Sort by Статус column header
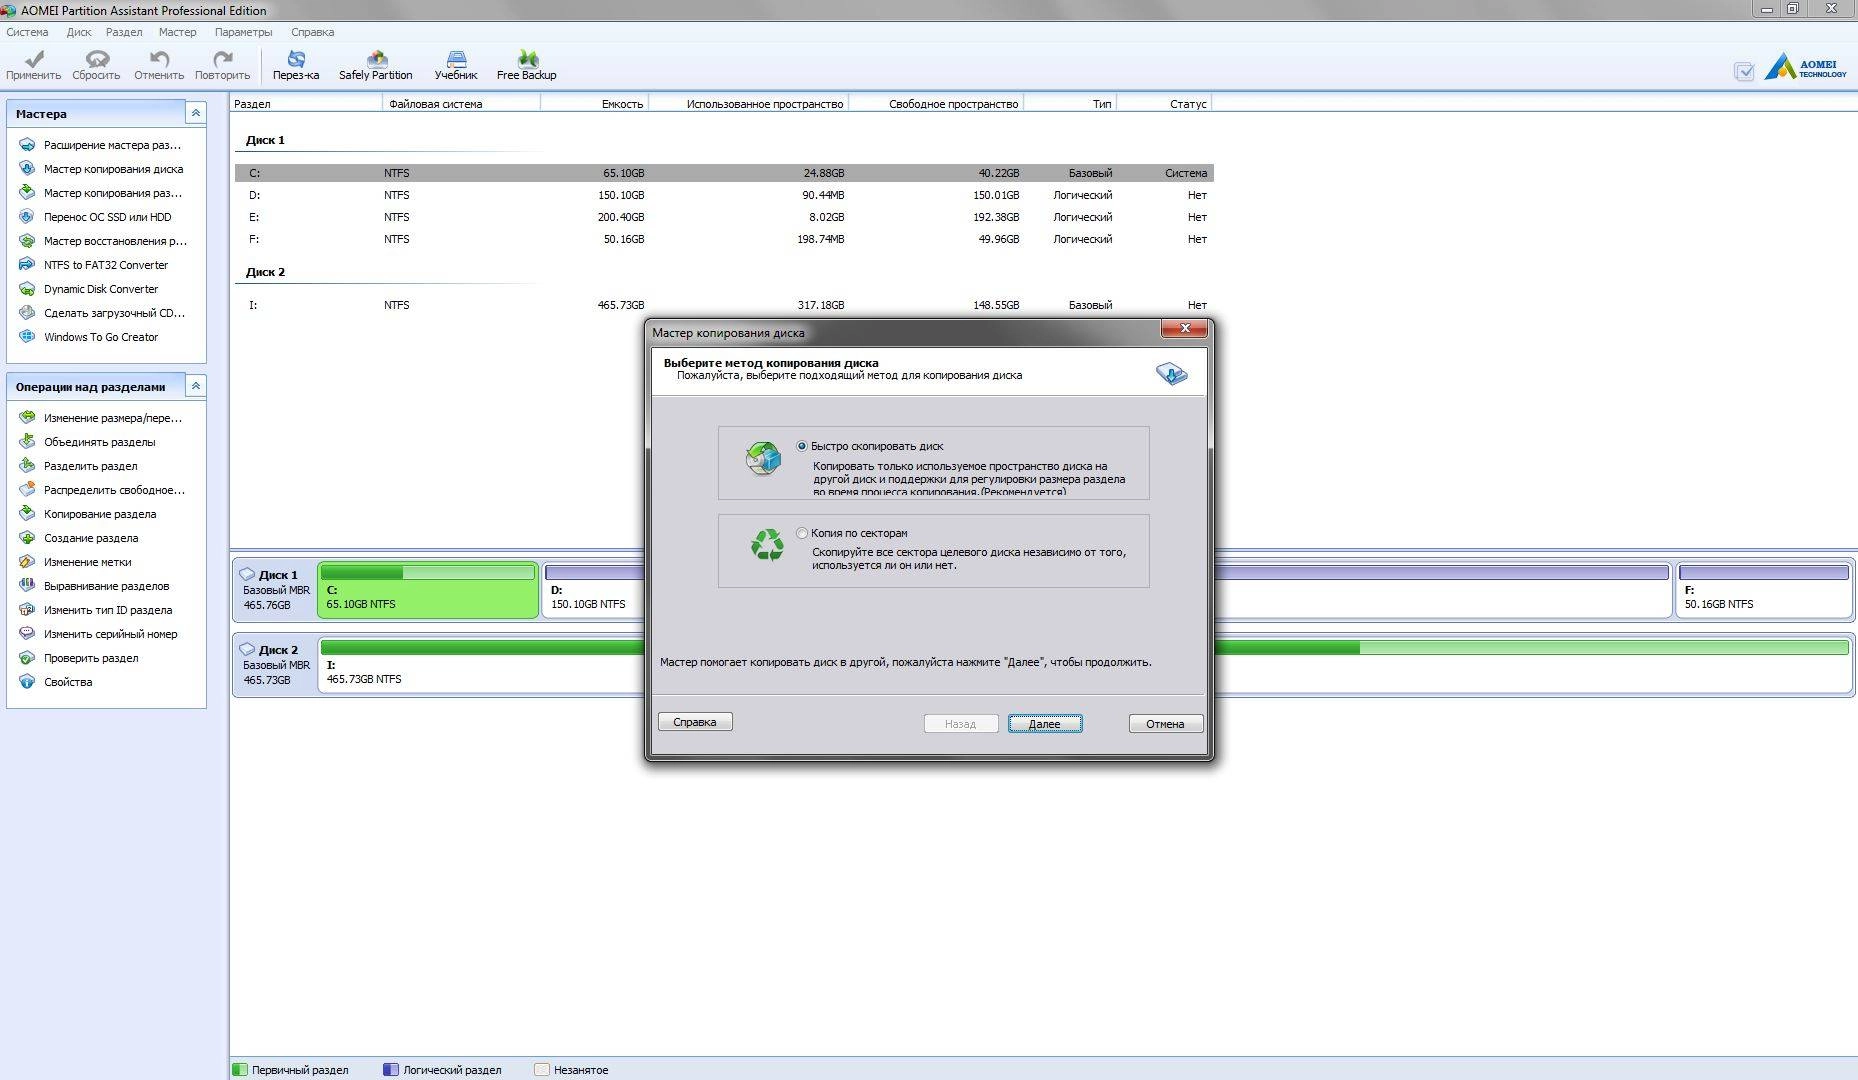 point(1164,104)
